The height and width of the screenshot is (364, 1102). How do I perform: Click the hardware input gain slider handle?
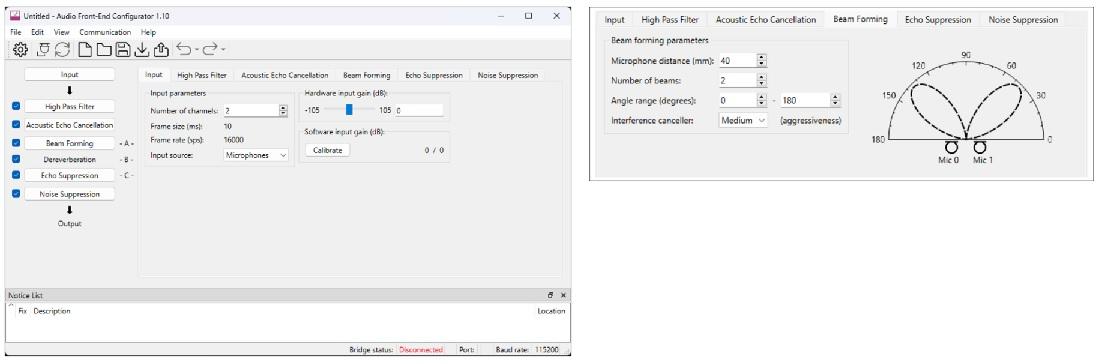(x=349, y=110)
